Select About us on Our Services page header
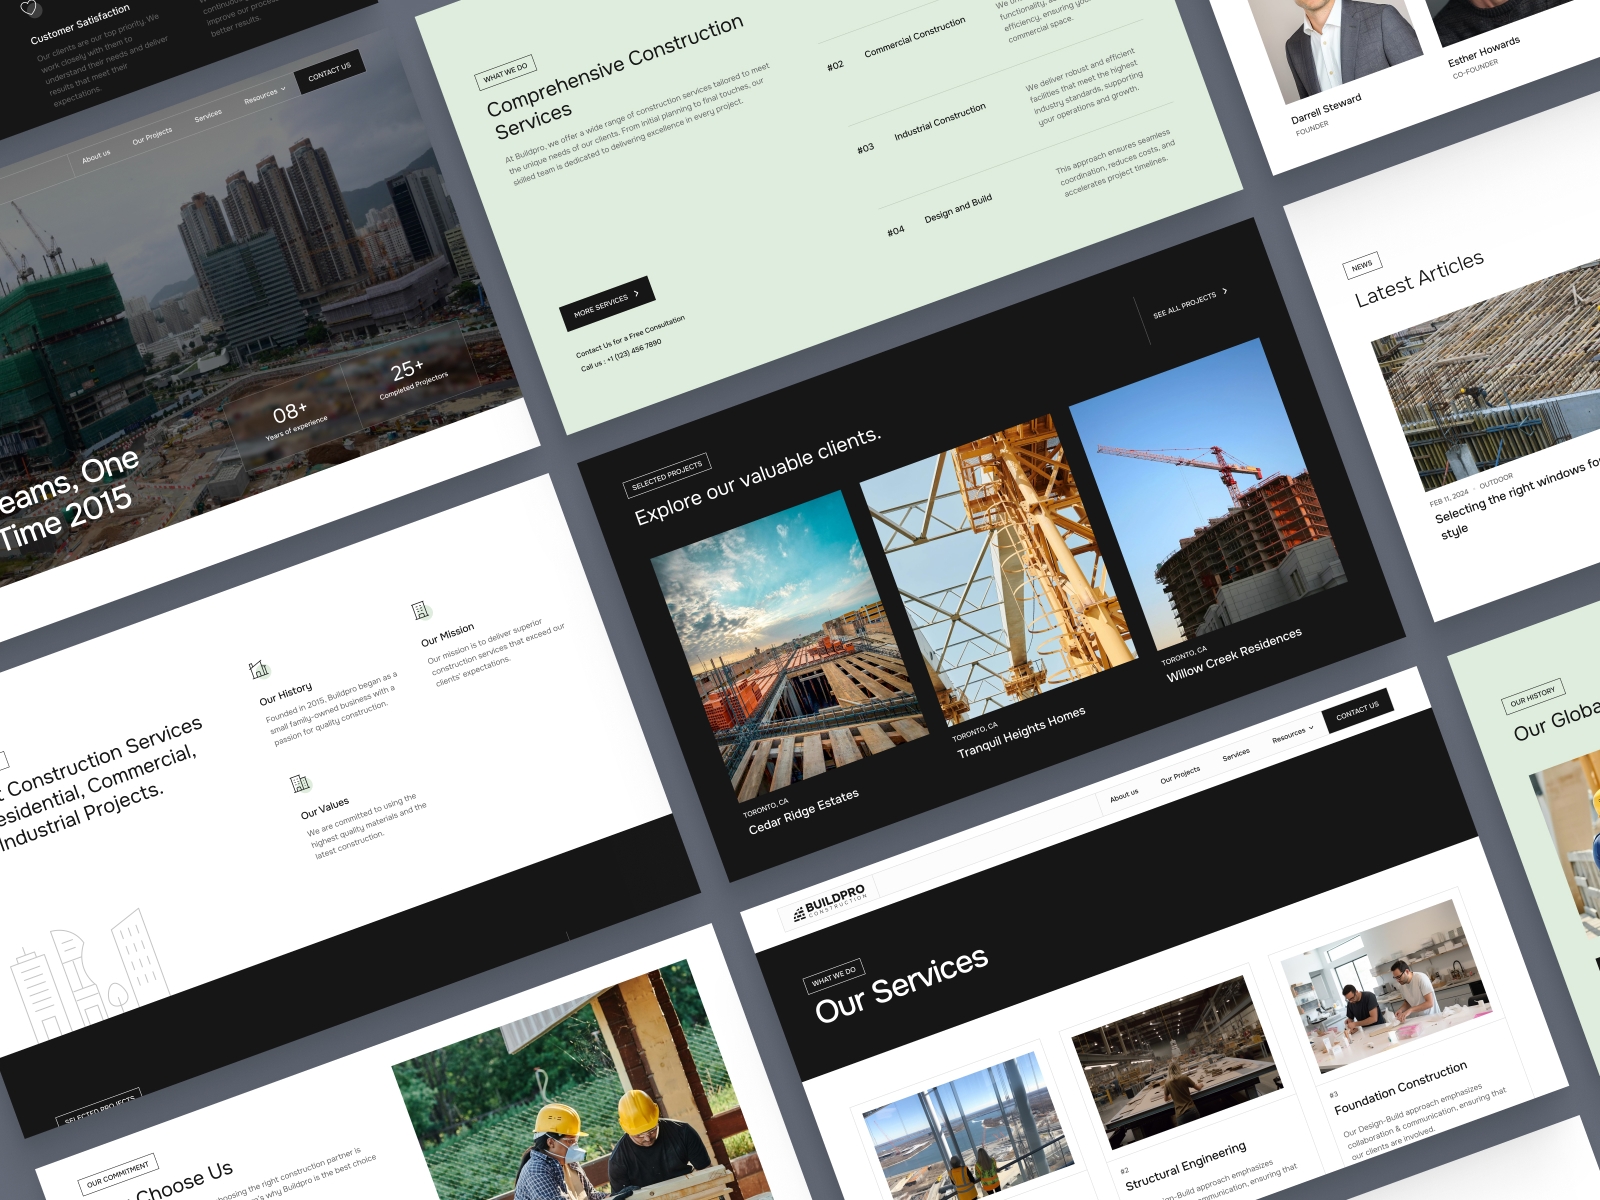Screen dimensions: 1600x1200 pos(1124,795)
